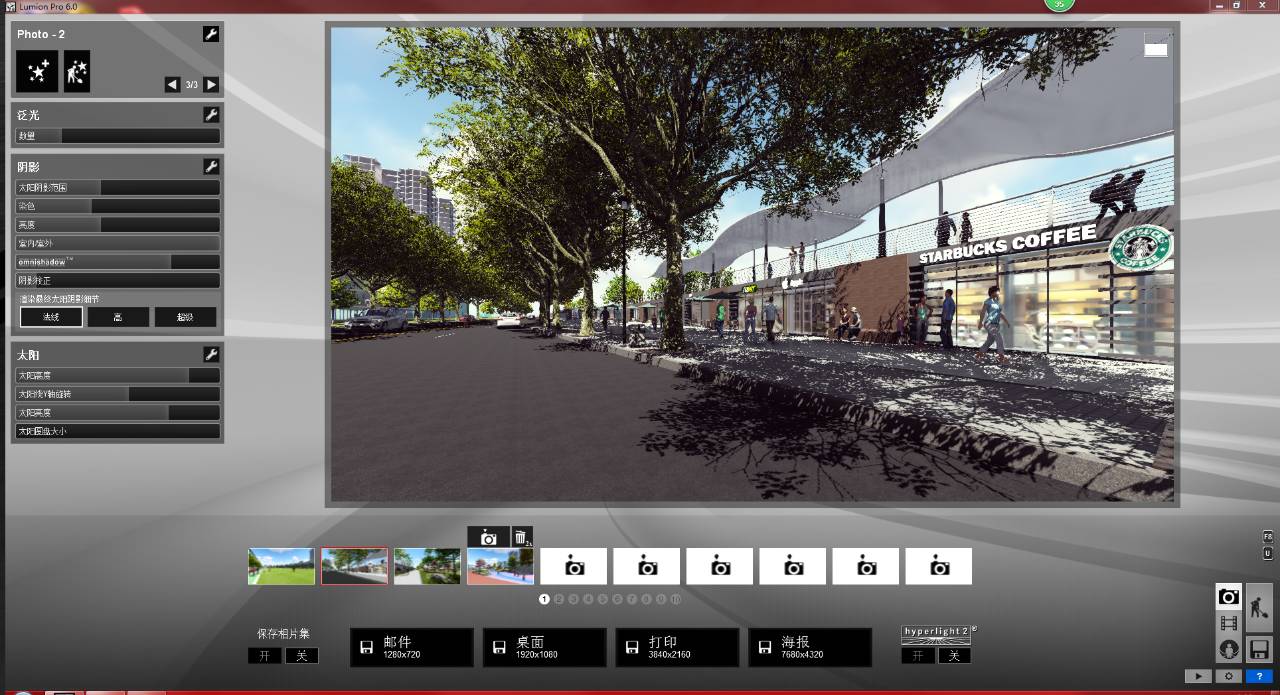Click the seventh empty camera photo slot
This screenshot has height=695, width=1280.
coord(720,566)
